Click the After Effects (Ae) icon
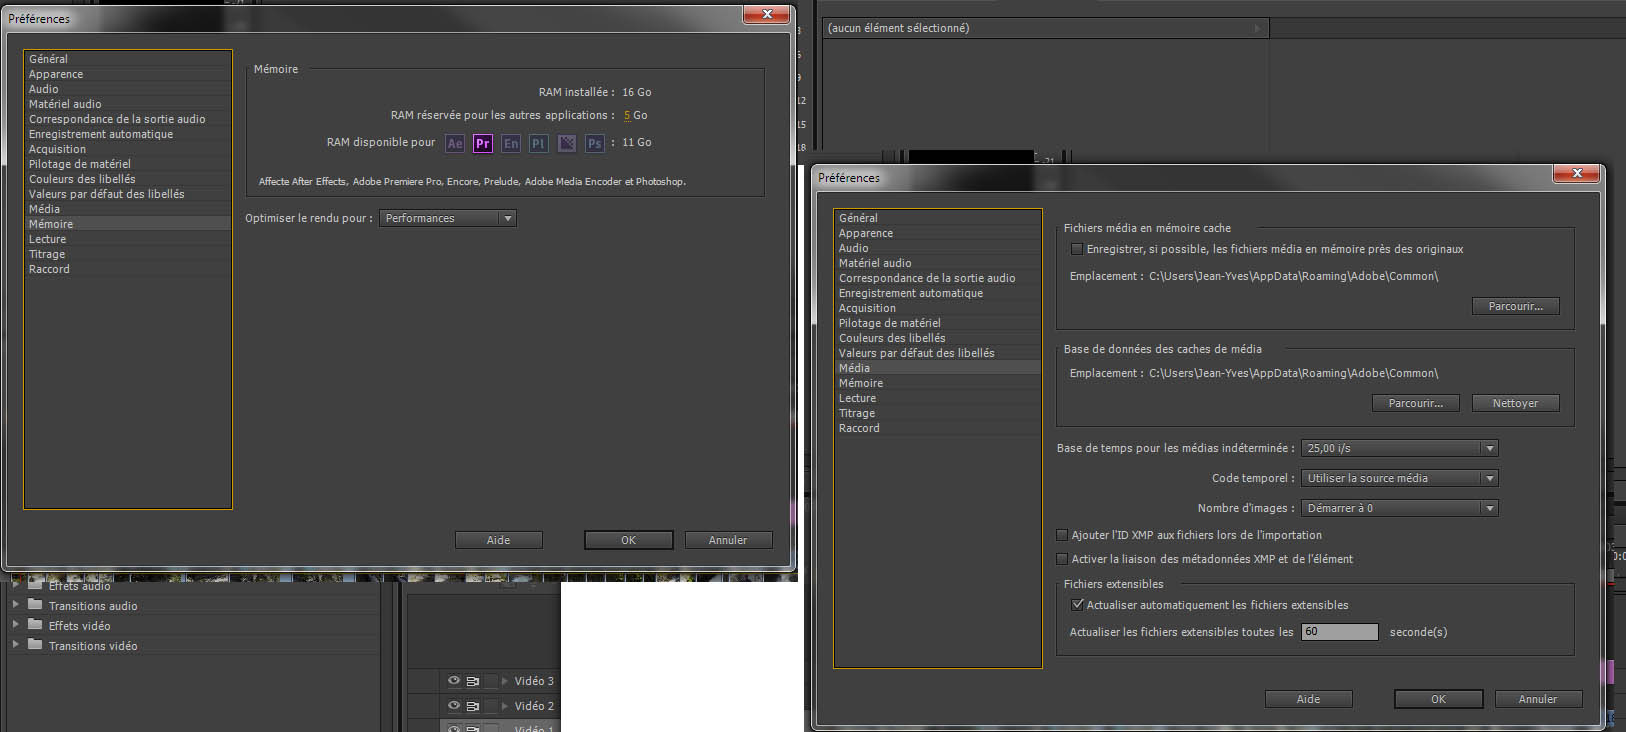 [x=455, y=144]
